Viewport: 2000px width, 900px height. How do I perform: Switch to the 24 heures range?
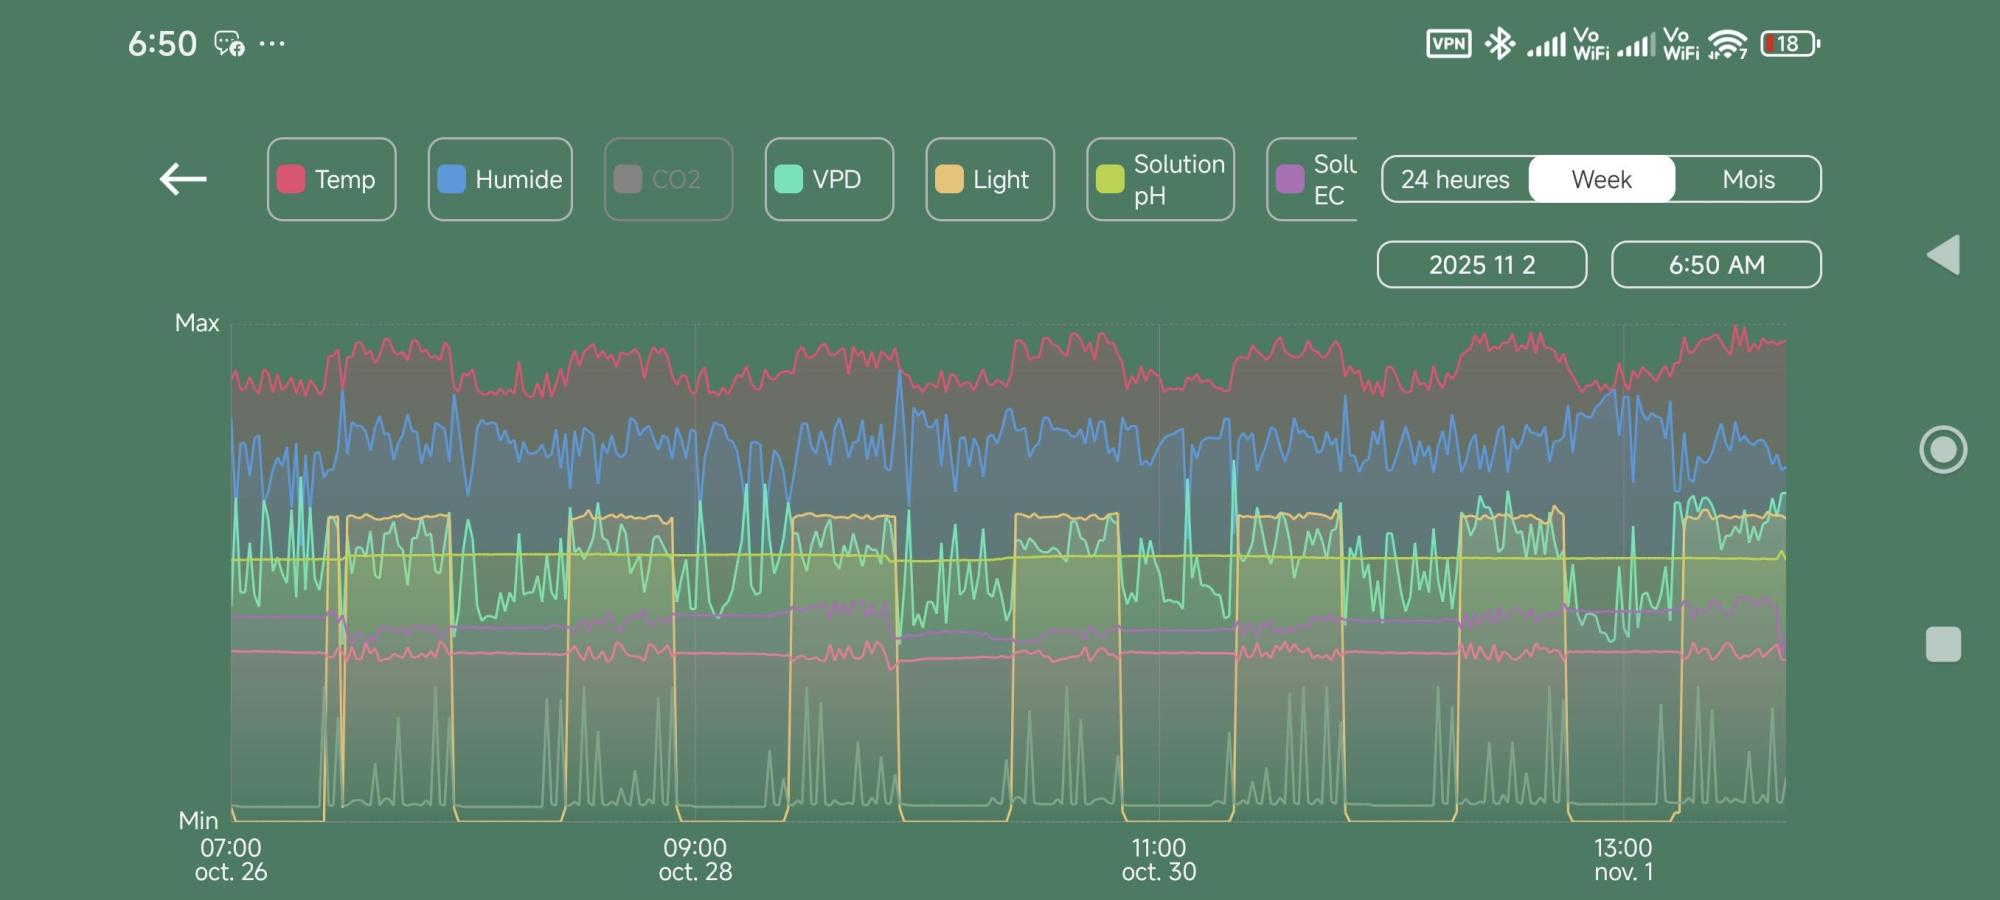pyautogui.click(x=1455, y=179)
